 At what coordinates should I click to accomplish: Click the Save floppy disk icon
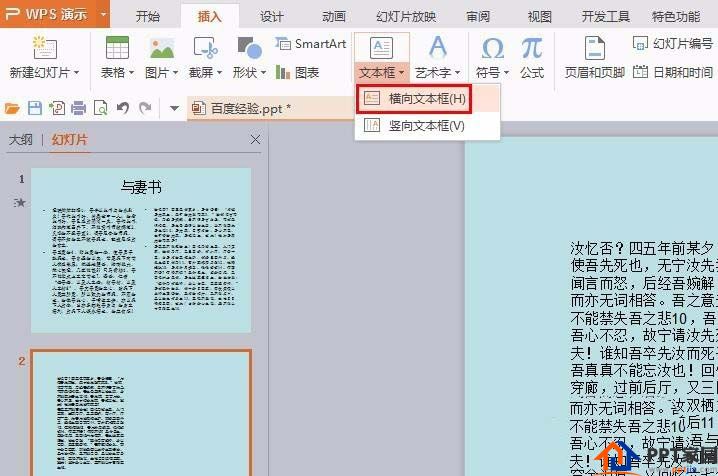tap(35, 108)
